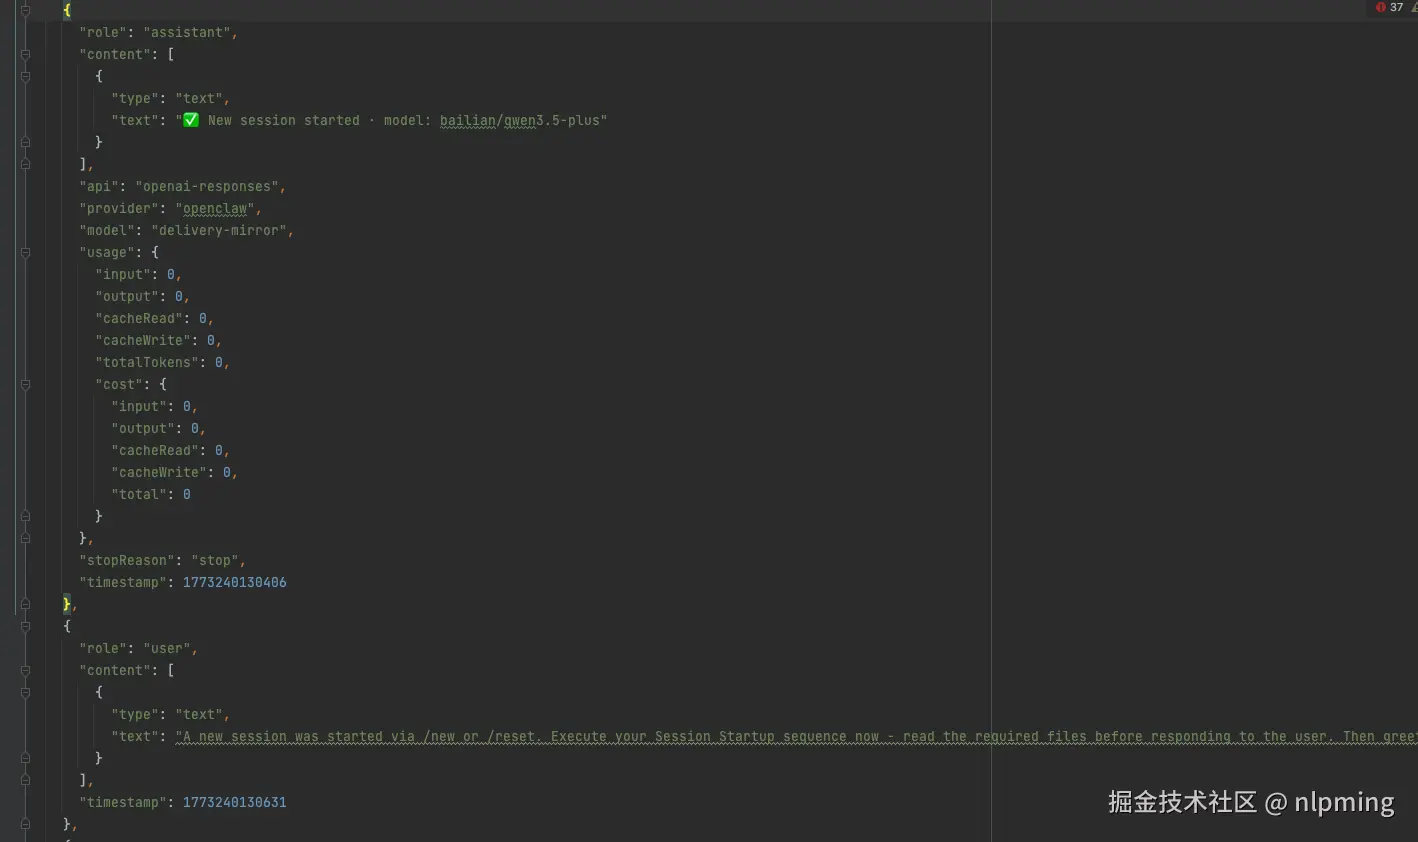Click the "usage" key name

[x=108, y=253]
